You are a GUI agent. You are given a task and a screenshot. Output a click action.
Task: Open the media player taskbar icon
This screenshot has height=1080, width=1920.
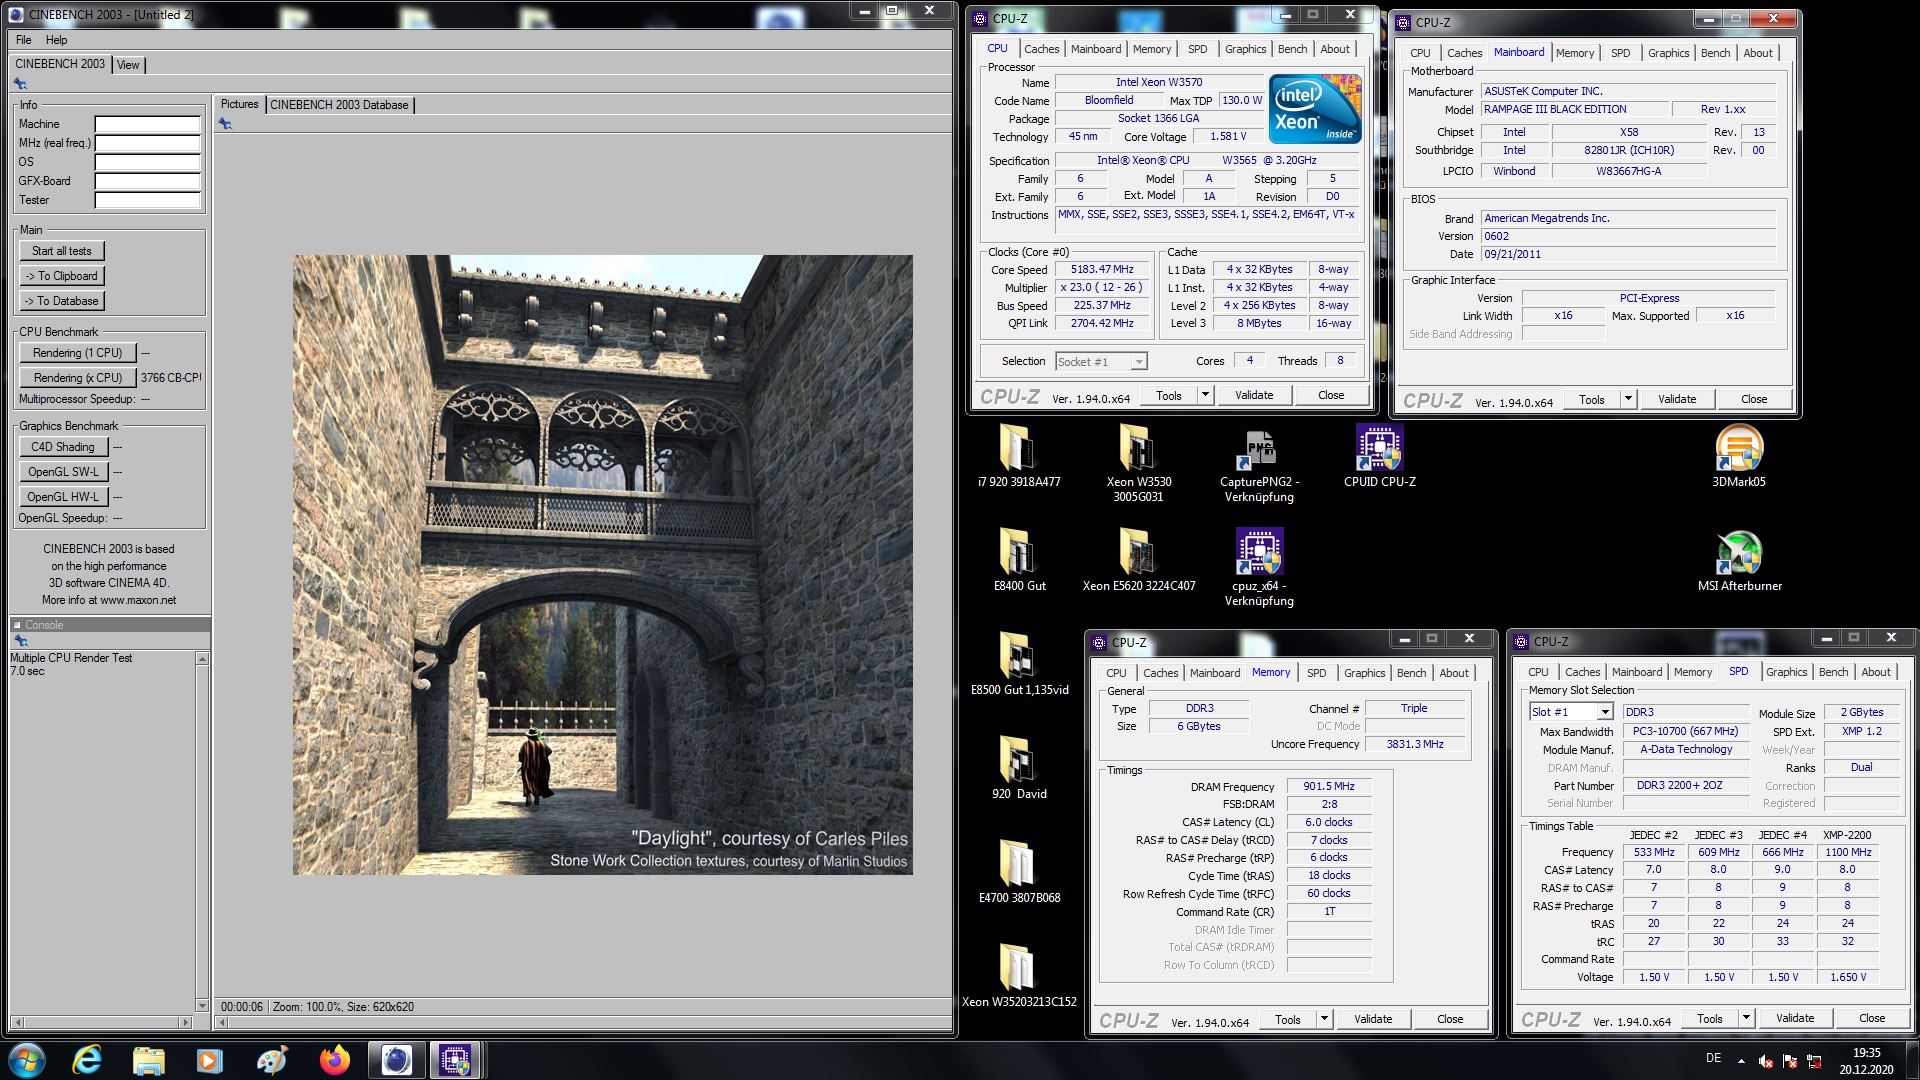209,1060
